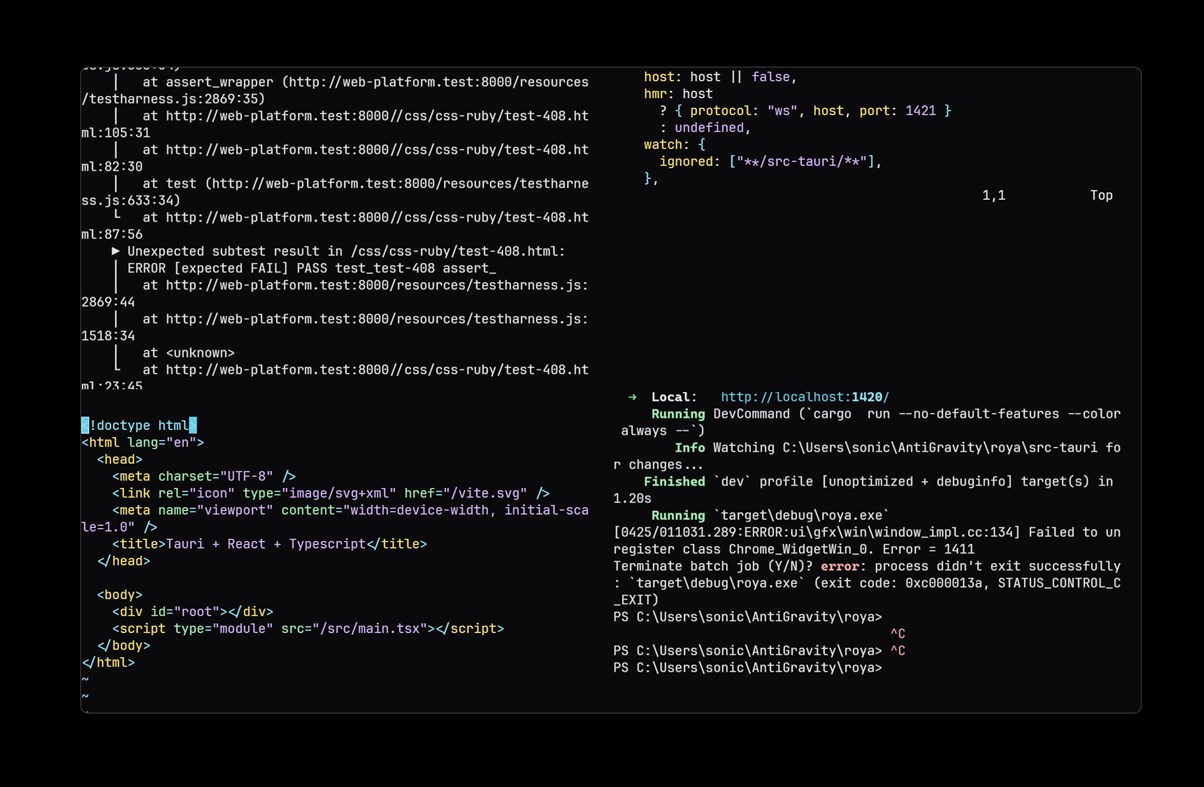Click the 'Running DevCommand (`cargo run' line

(x=886, y=414)
